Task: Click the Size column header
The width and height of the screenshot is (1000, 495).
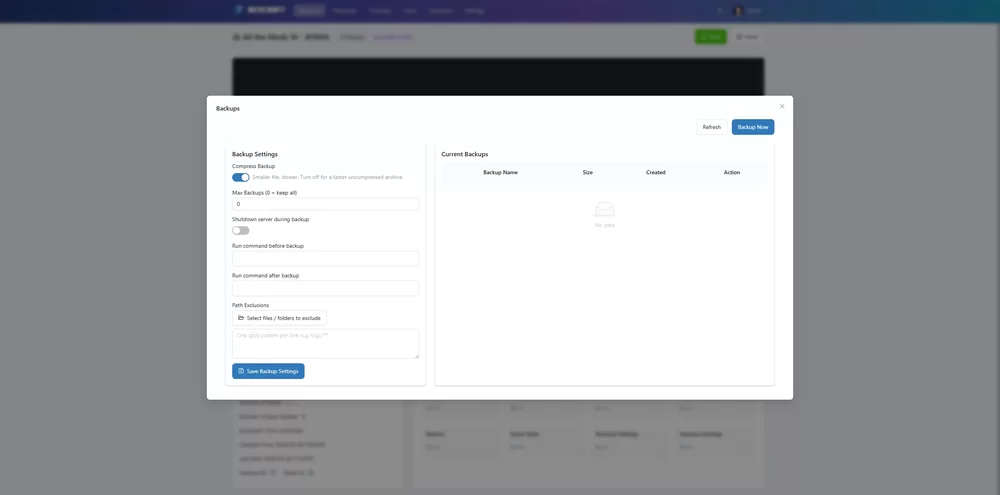Action: pos(587,172)
